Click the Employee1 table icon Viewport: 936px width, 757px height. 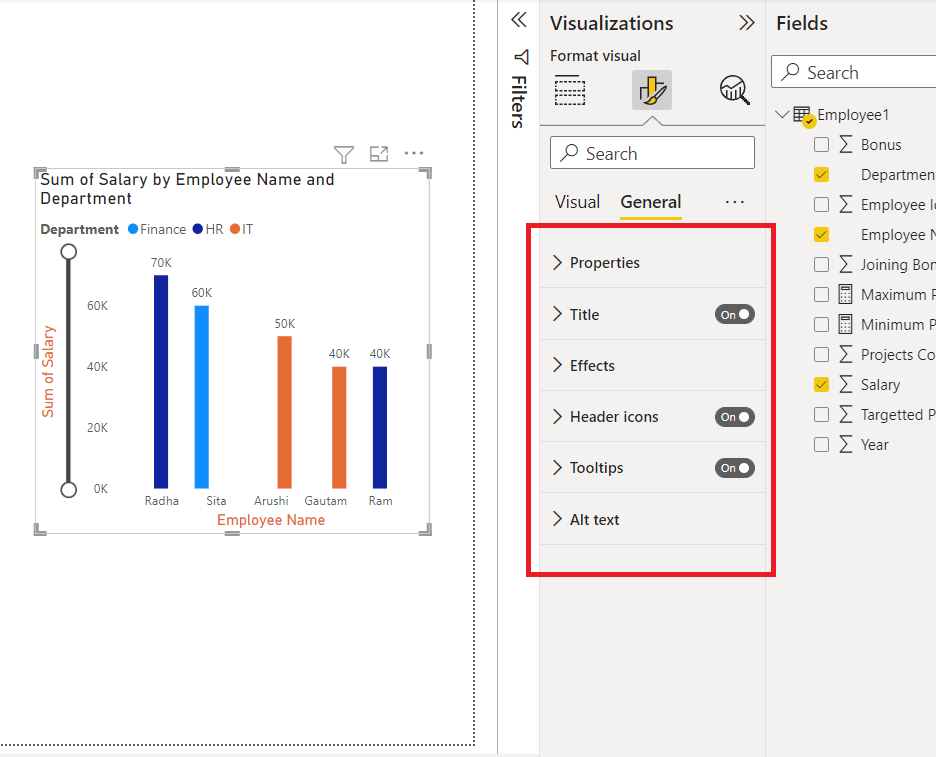pos(803,115)
